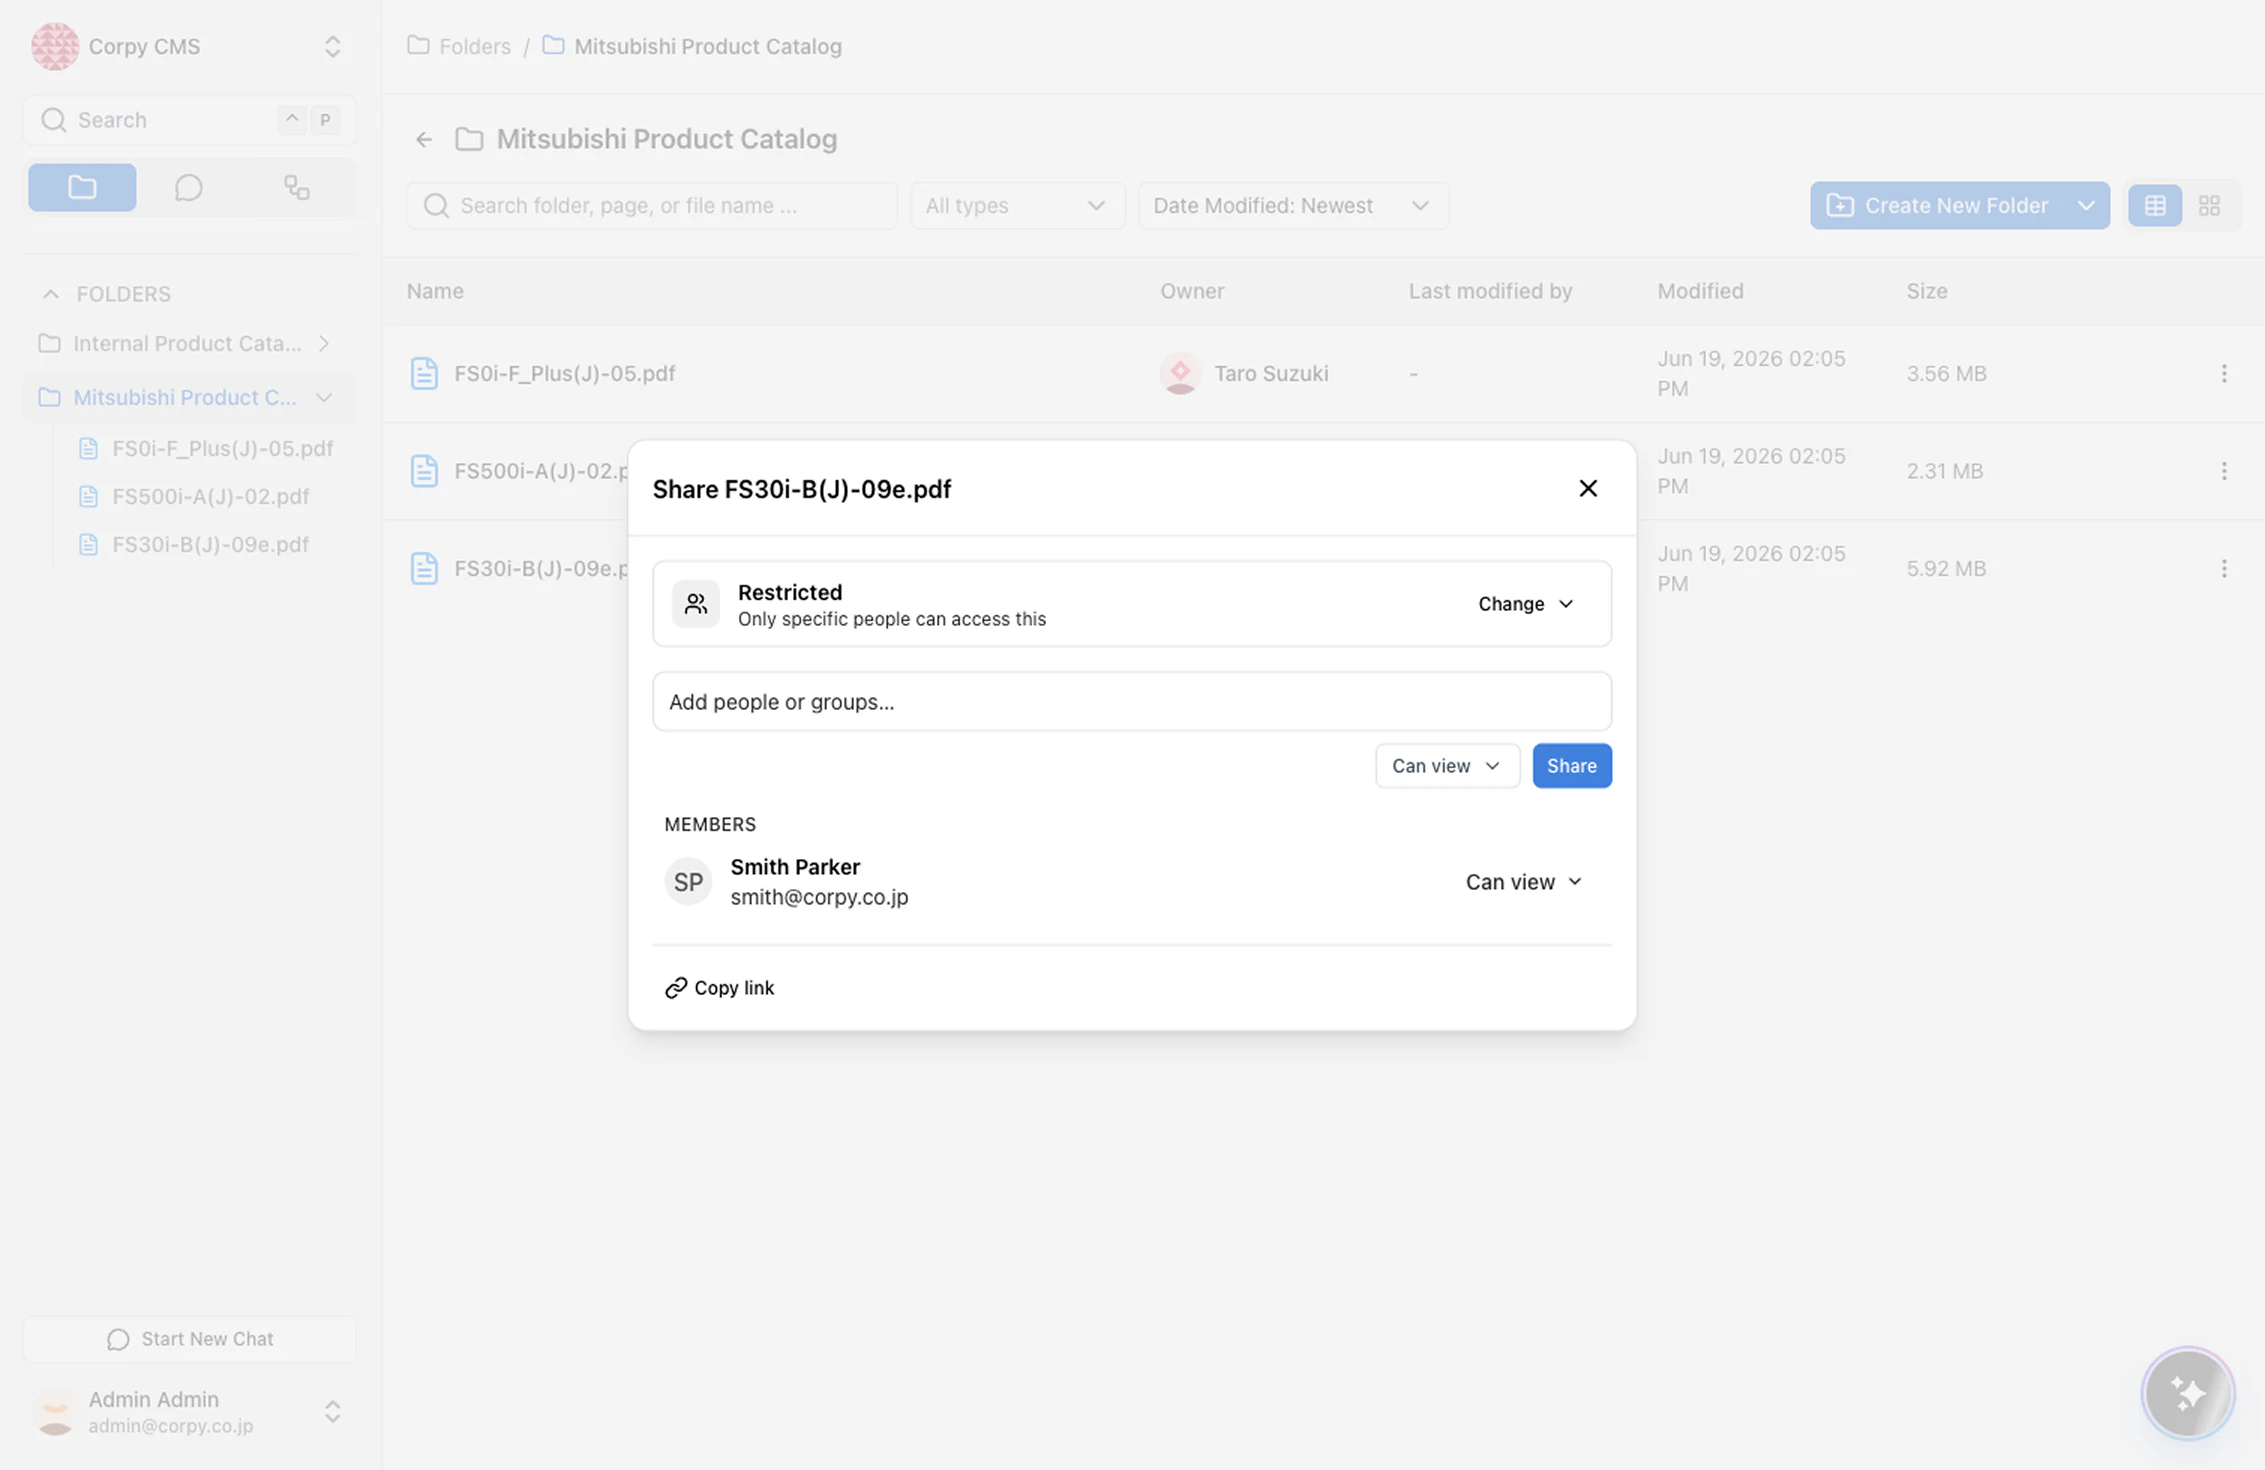Expand the Internal Product Catalog folder

pos(324,343)
